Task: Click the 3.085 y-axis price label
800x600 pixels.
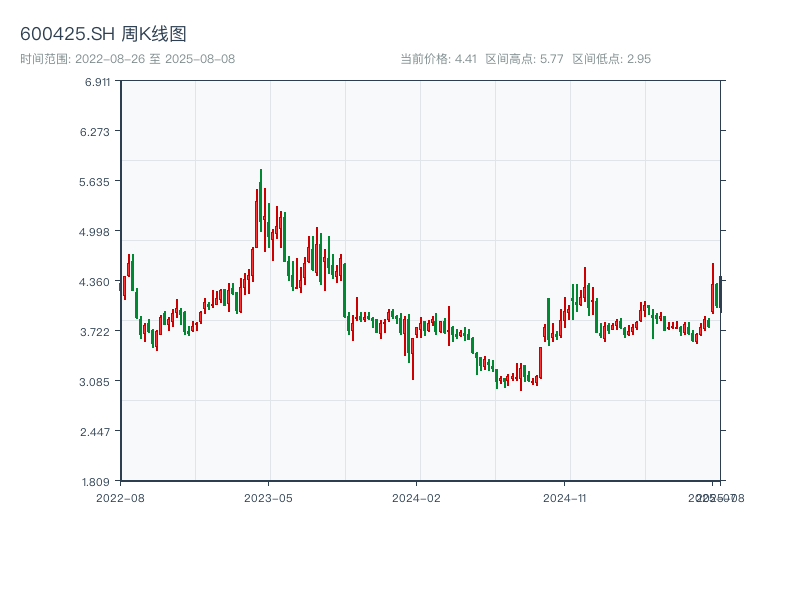Action: [x=98, y=382]
